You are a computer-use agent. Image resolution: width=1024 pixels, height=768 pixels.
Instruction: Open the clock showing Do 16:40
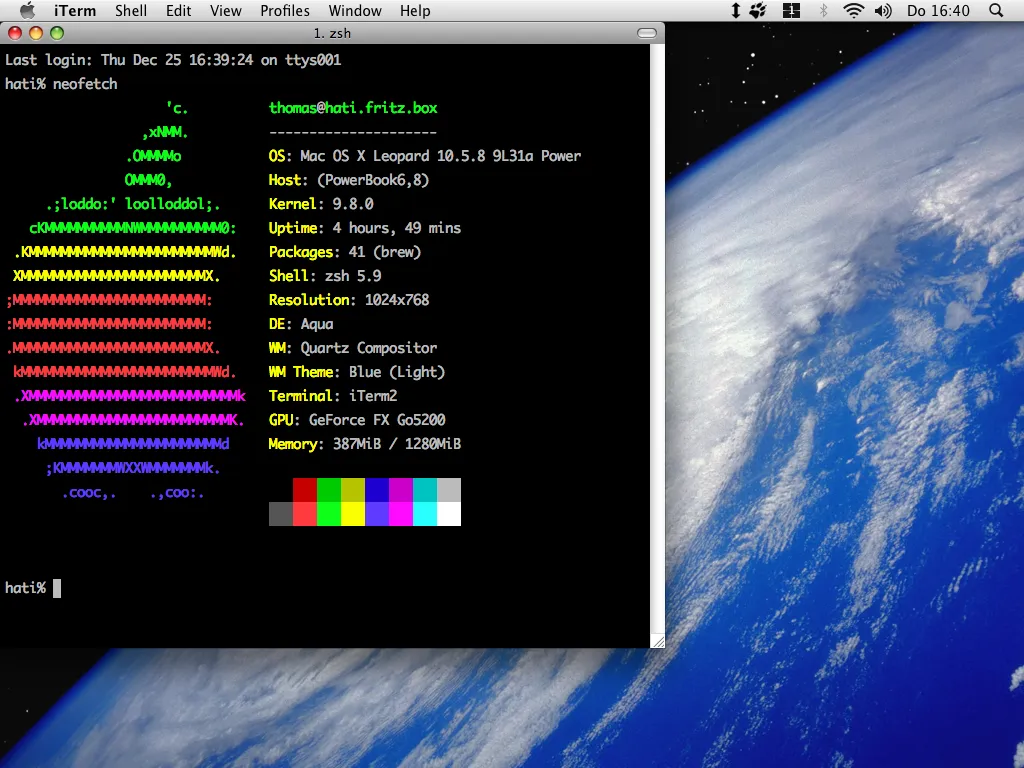coord(937,11)
